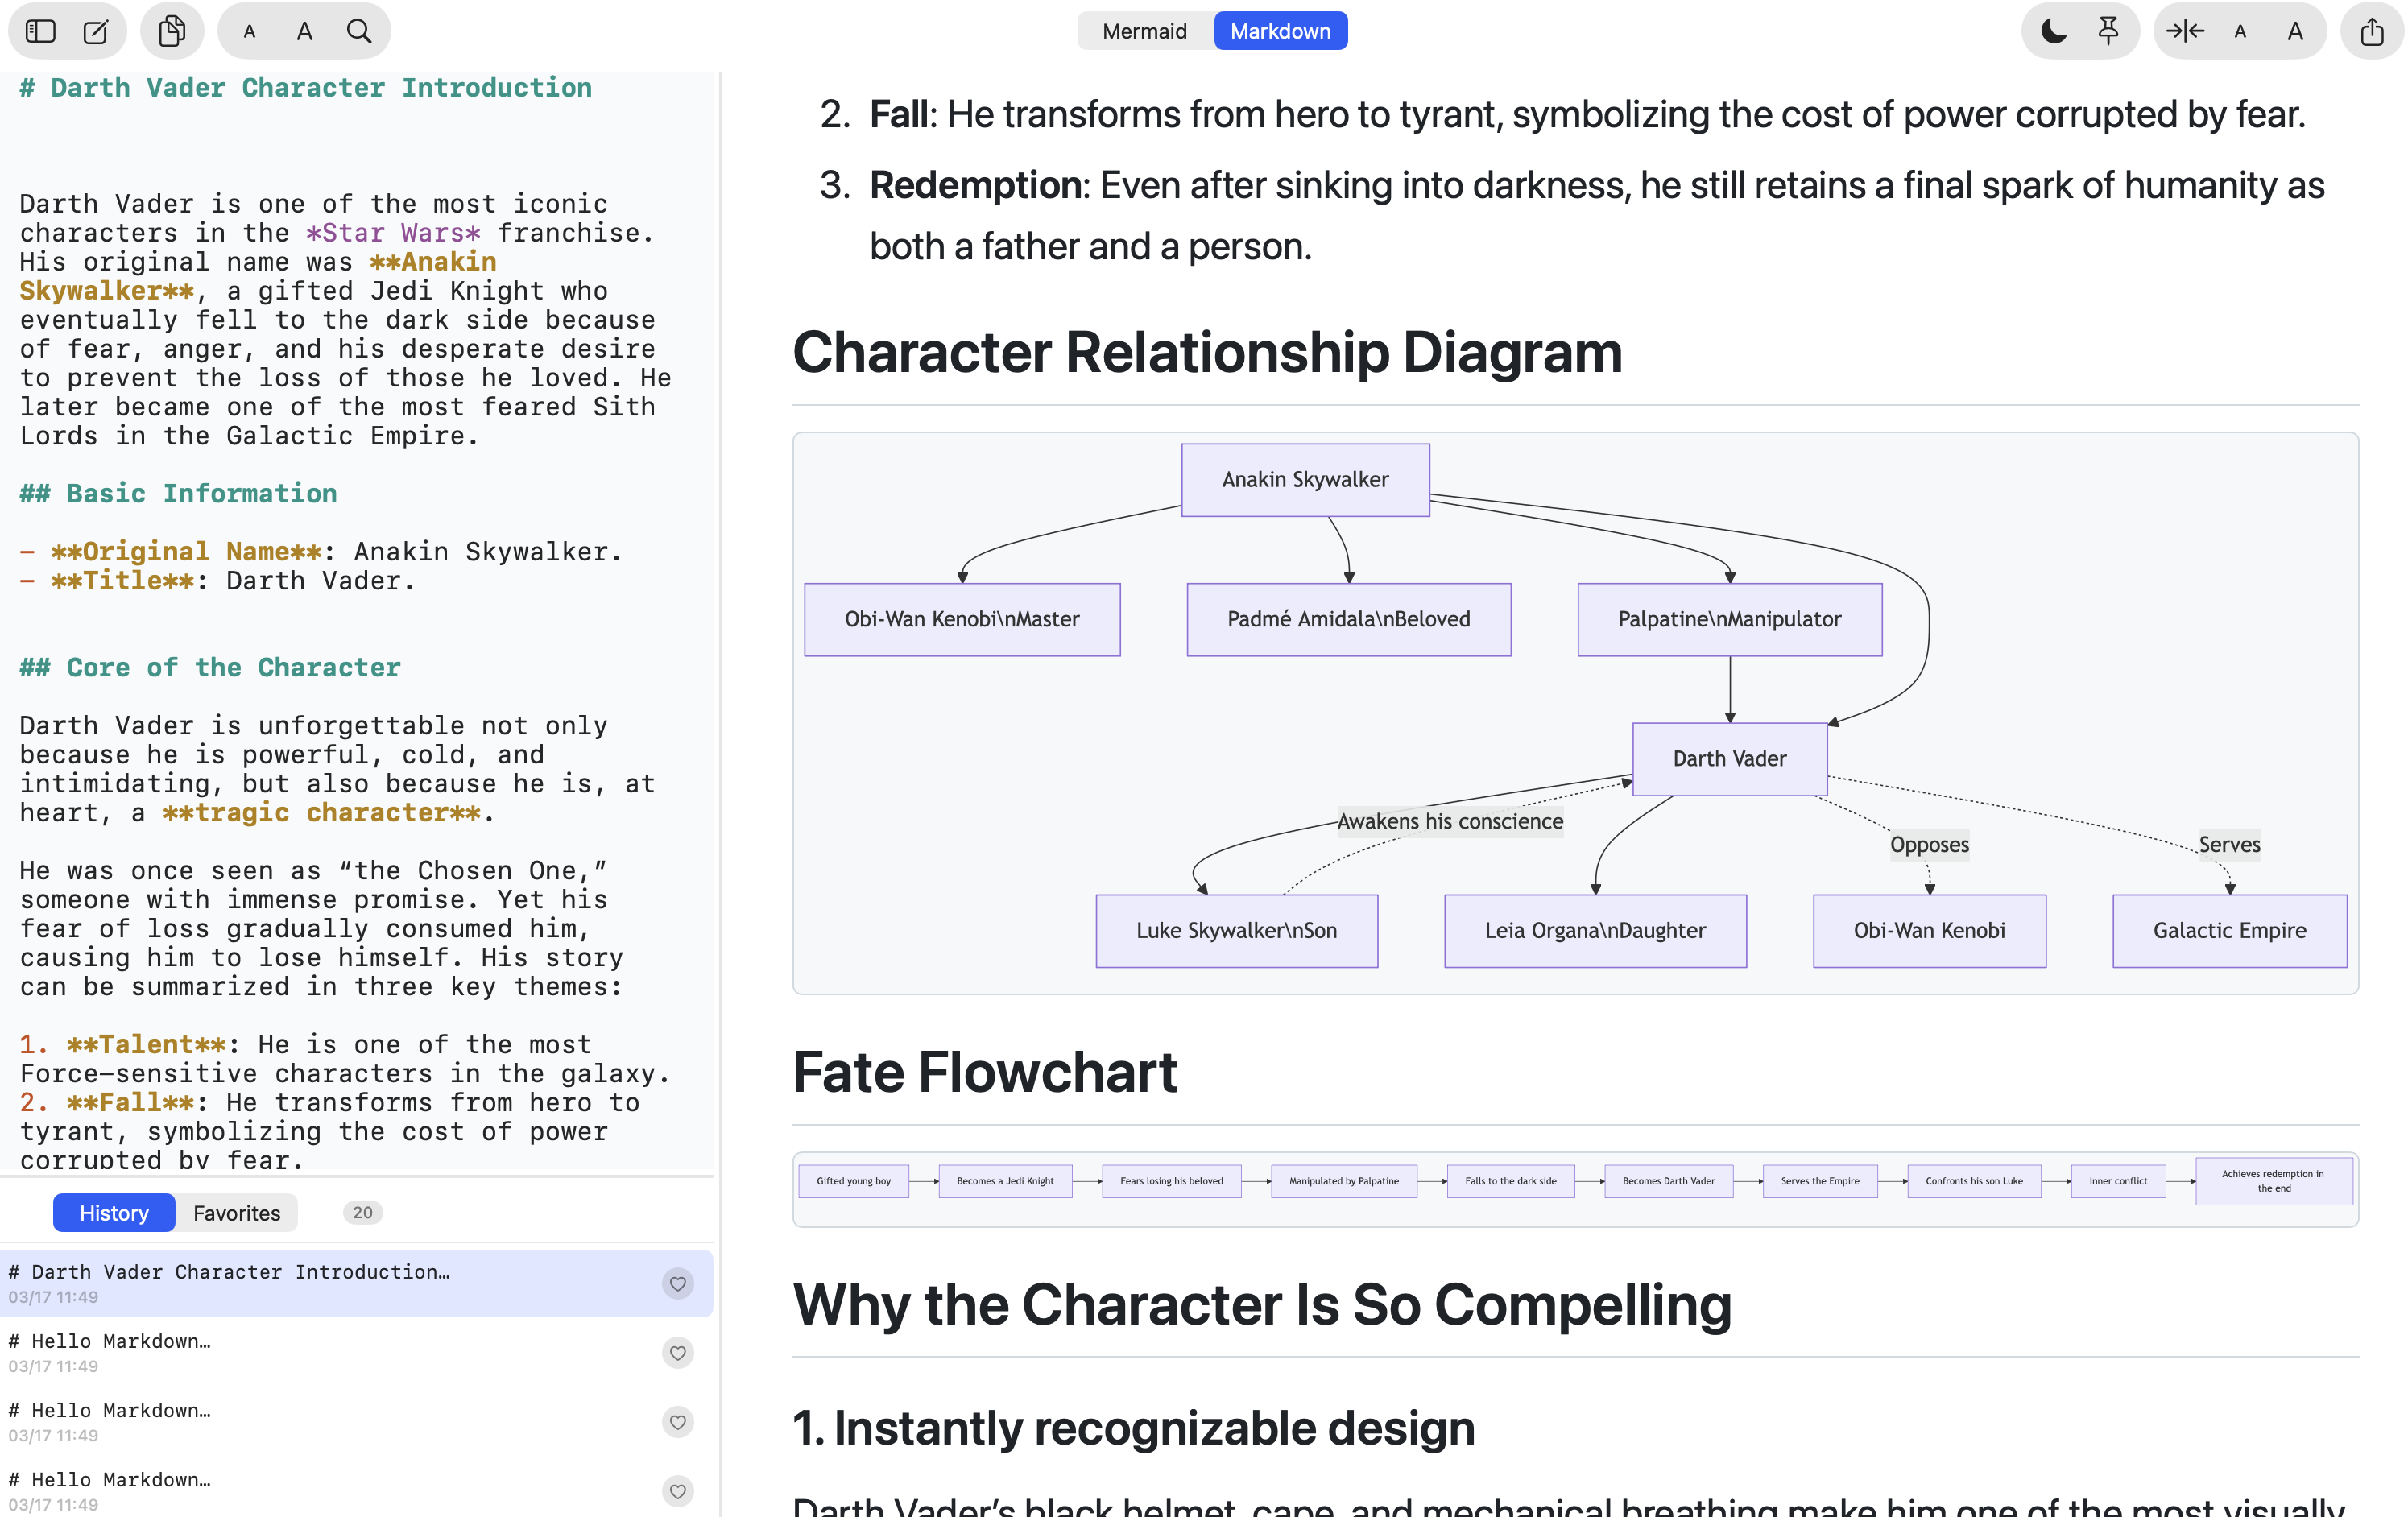This screenshot has width=2408, height=1517.
Task: Select the Markdown mode button
Action: (x=1280, y=30)
